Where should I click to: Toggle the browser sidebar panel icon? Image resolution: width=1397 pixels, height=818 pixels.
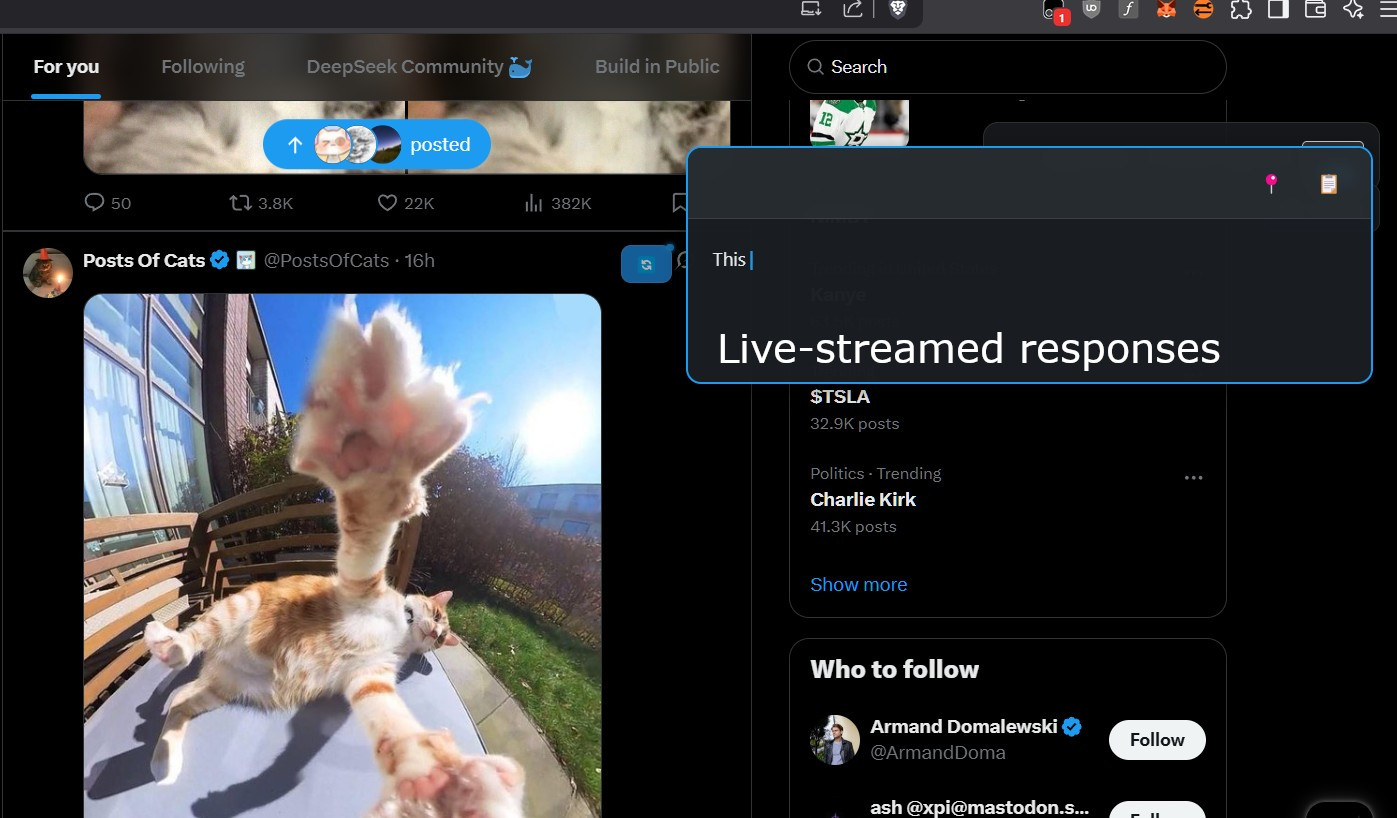[1278, 9]
